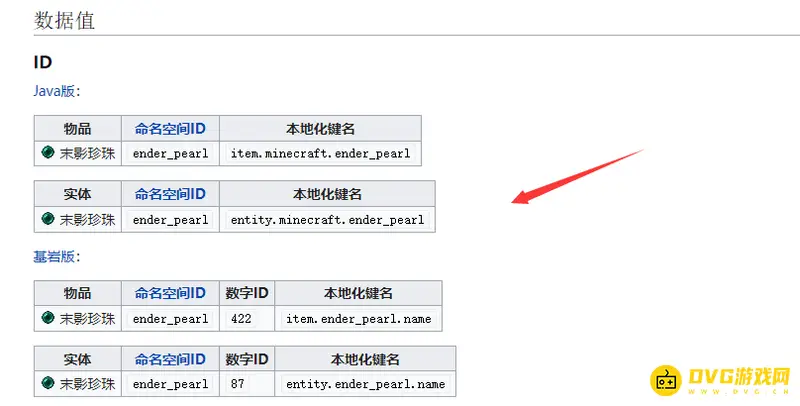
Task: Click 末影珍珠 text in the Java 物品 row
Action: coord(88,153)
